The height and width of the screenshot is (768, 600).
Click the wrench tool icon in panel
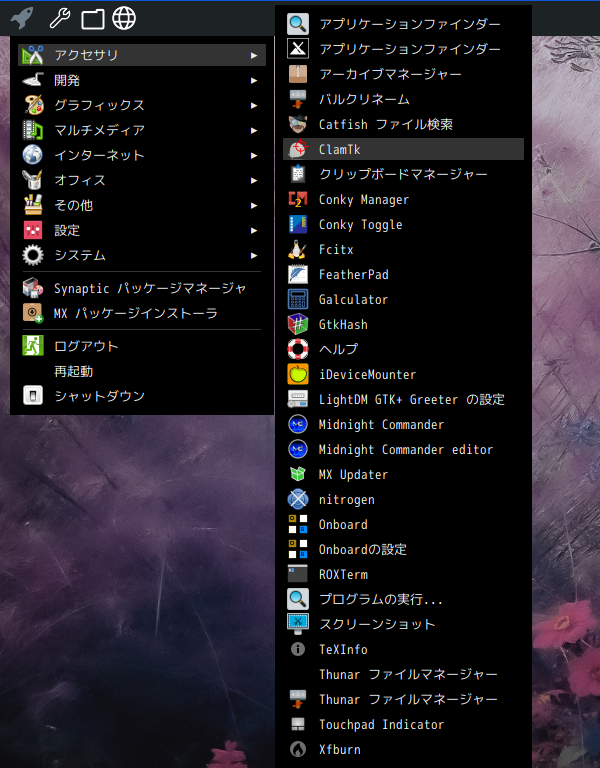point(60,19)
